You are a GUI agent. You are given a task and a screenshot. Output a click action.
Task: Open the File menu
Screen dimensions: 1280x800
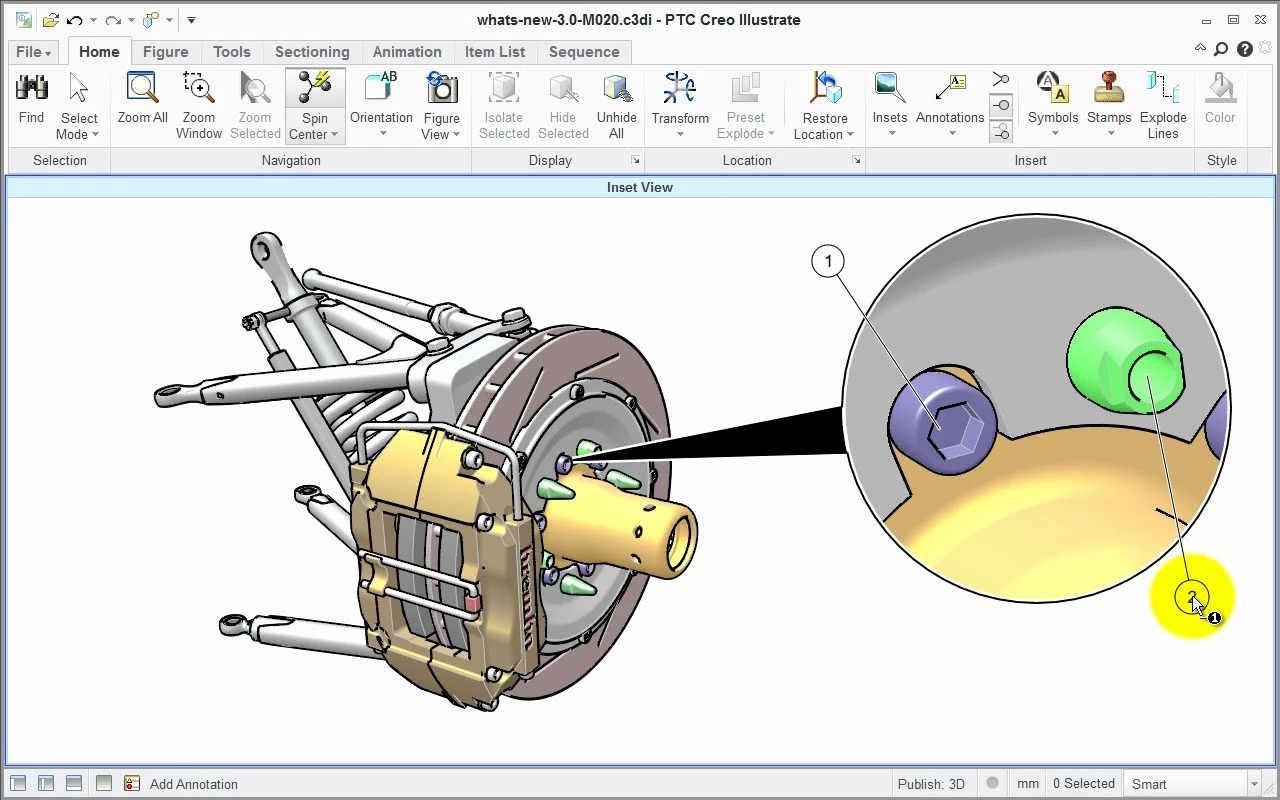(33, 52)
